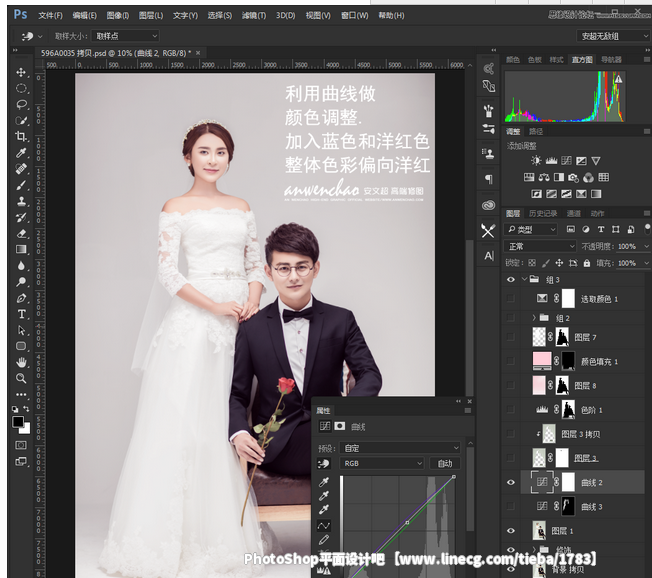Select the Hand tool
The width and height of the screenshot is (652, 578).
coord(21,362)
